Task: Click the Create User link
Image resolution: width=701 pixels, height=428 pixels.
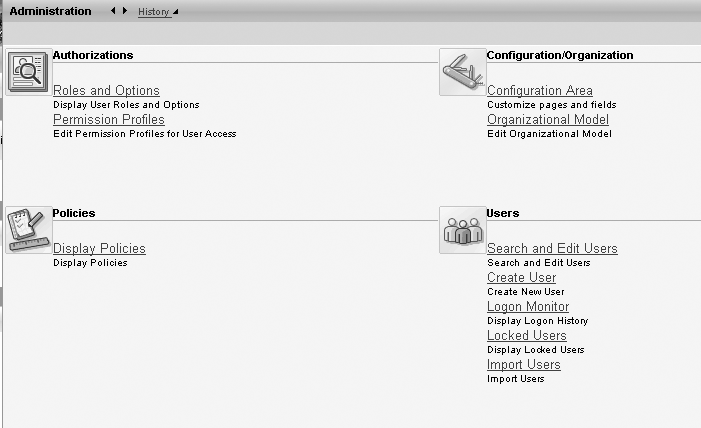Action: [x=521, y=278]
